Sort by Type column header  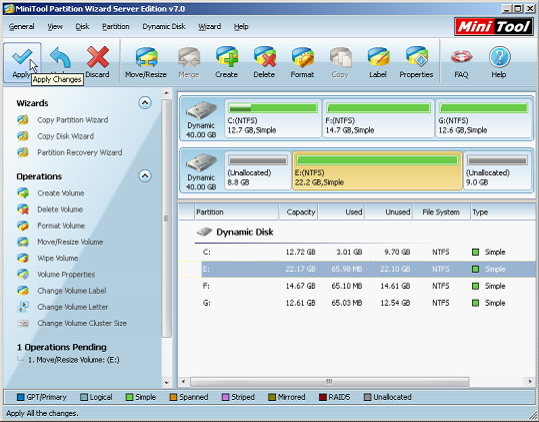point(503,212)
